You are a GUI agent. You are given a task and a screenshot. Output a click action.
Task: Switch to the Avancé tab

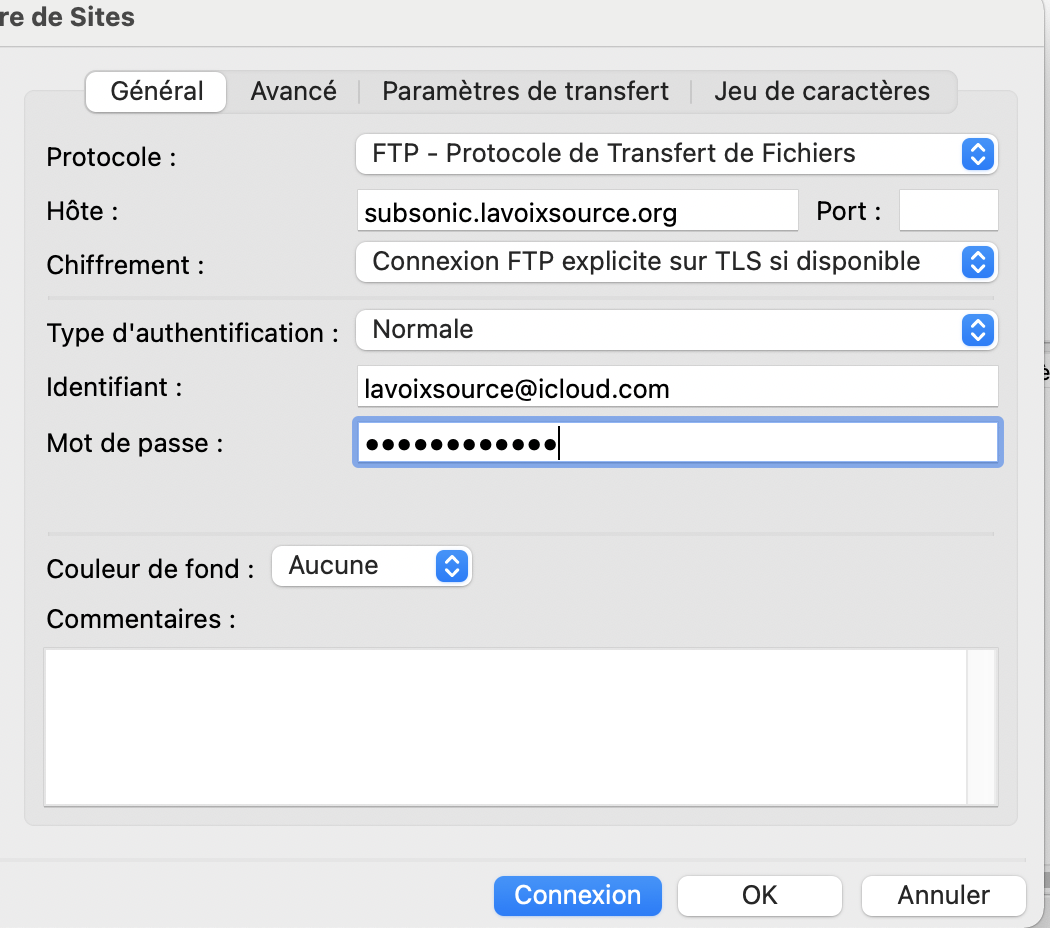pyautogui.click(x=293, y=91)
